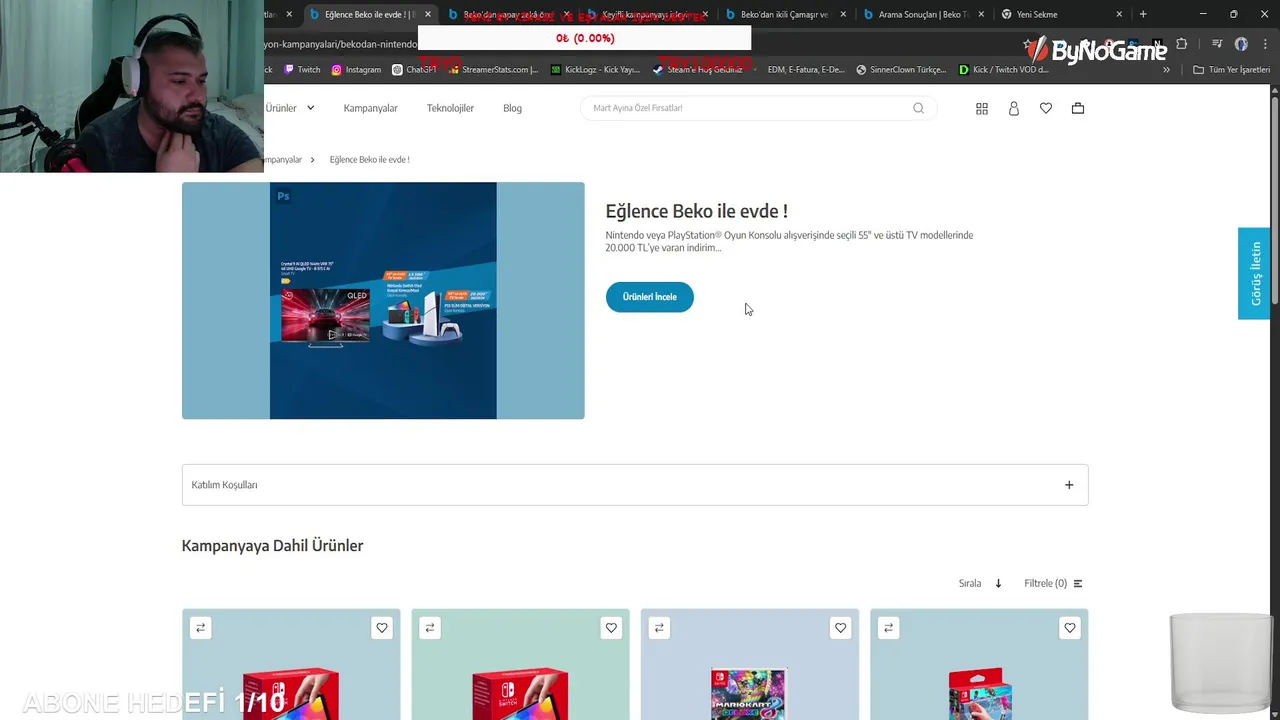Screen dimensions: 1280x720
Task: Open StreamerStats.com bookmark
Action: pos(492,70)
